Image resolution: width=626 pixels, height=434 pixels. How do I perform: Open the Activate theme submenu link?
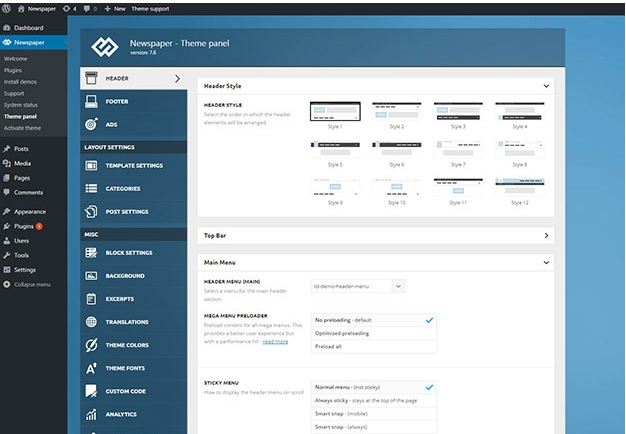tap(22, 128)
